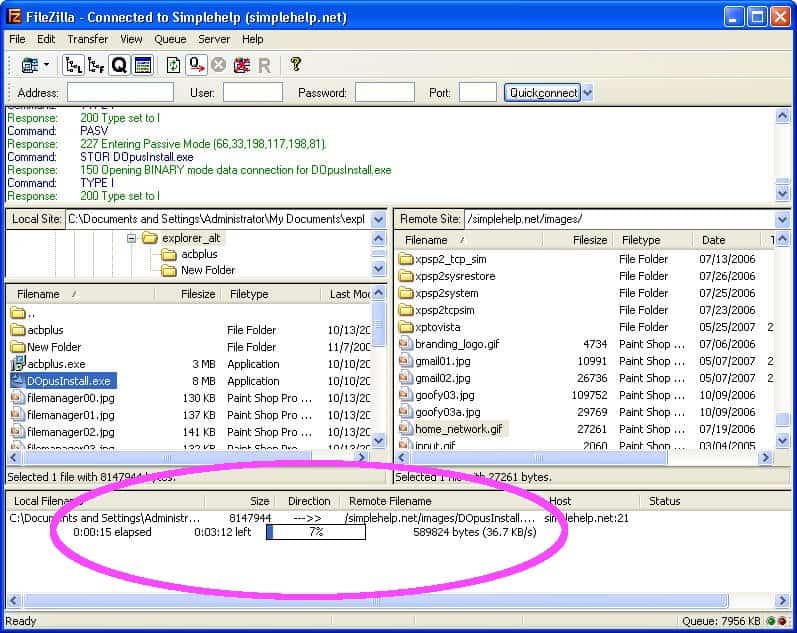
Task: Select New Folder in the local tree
Action: [x=208, y=270]
